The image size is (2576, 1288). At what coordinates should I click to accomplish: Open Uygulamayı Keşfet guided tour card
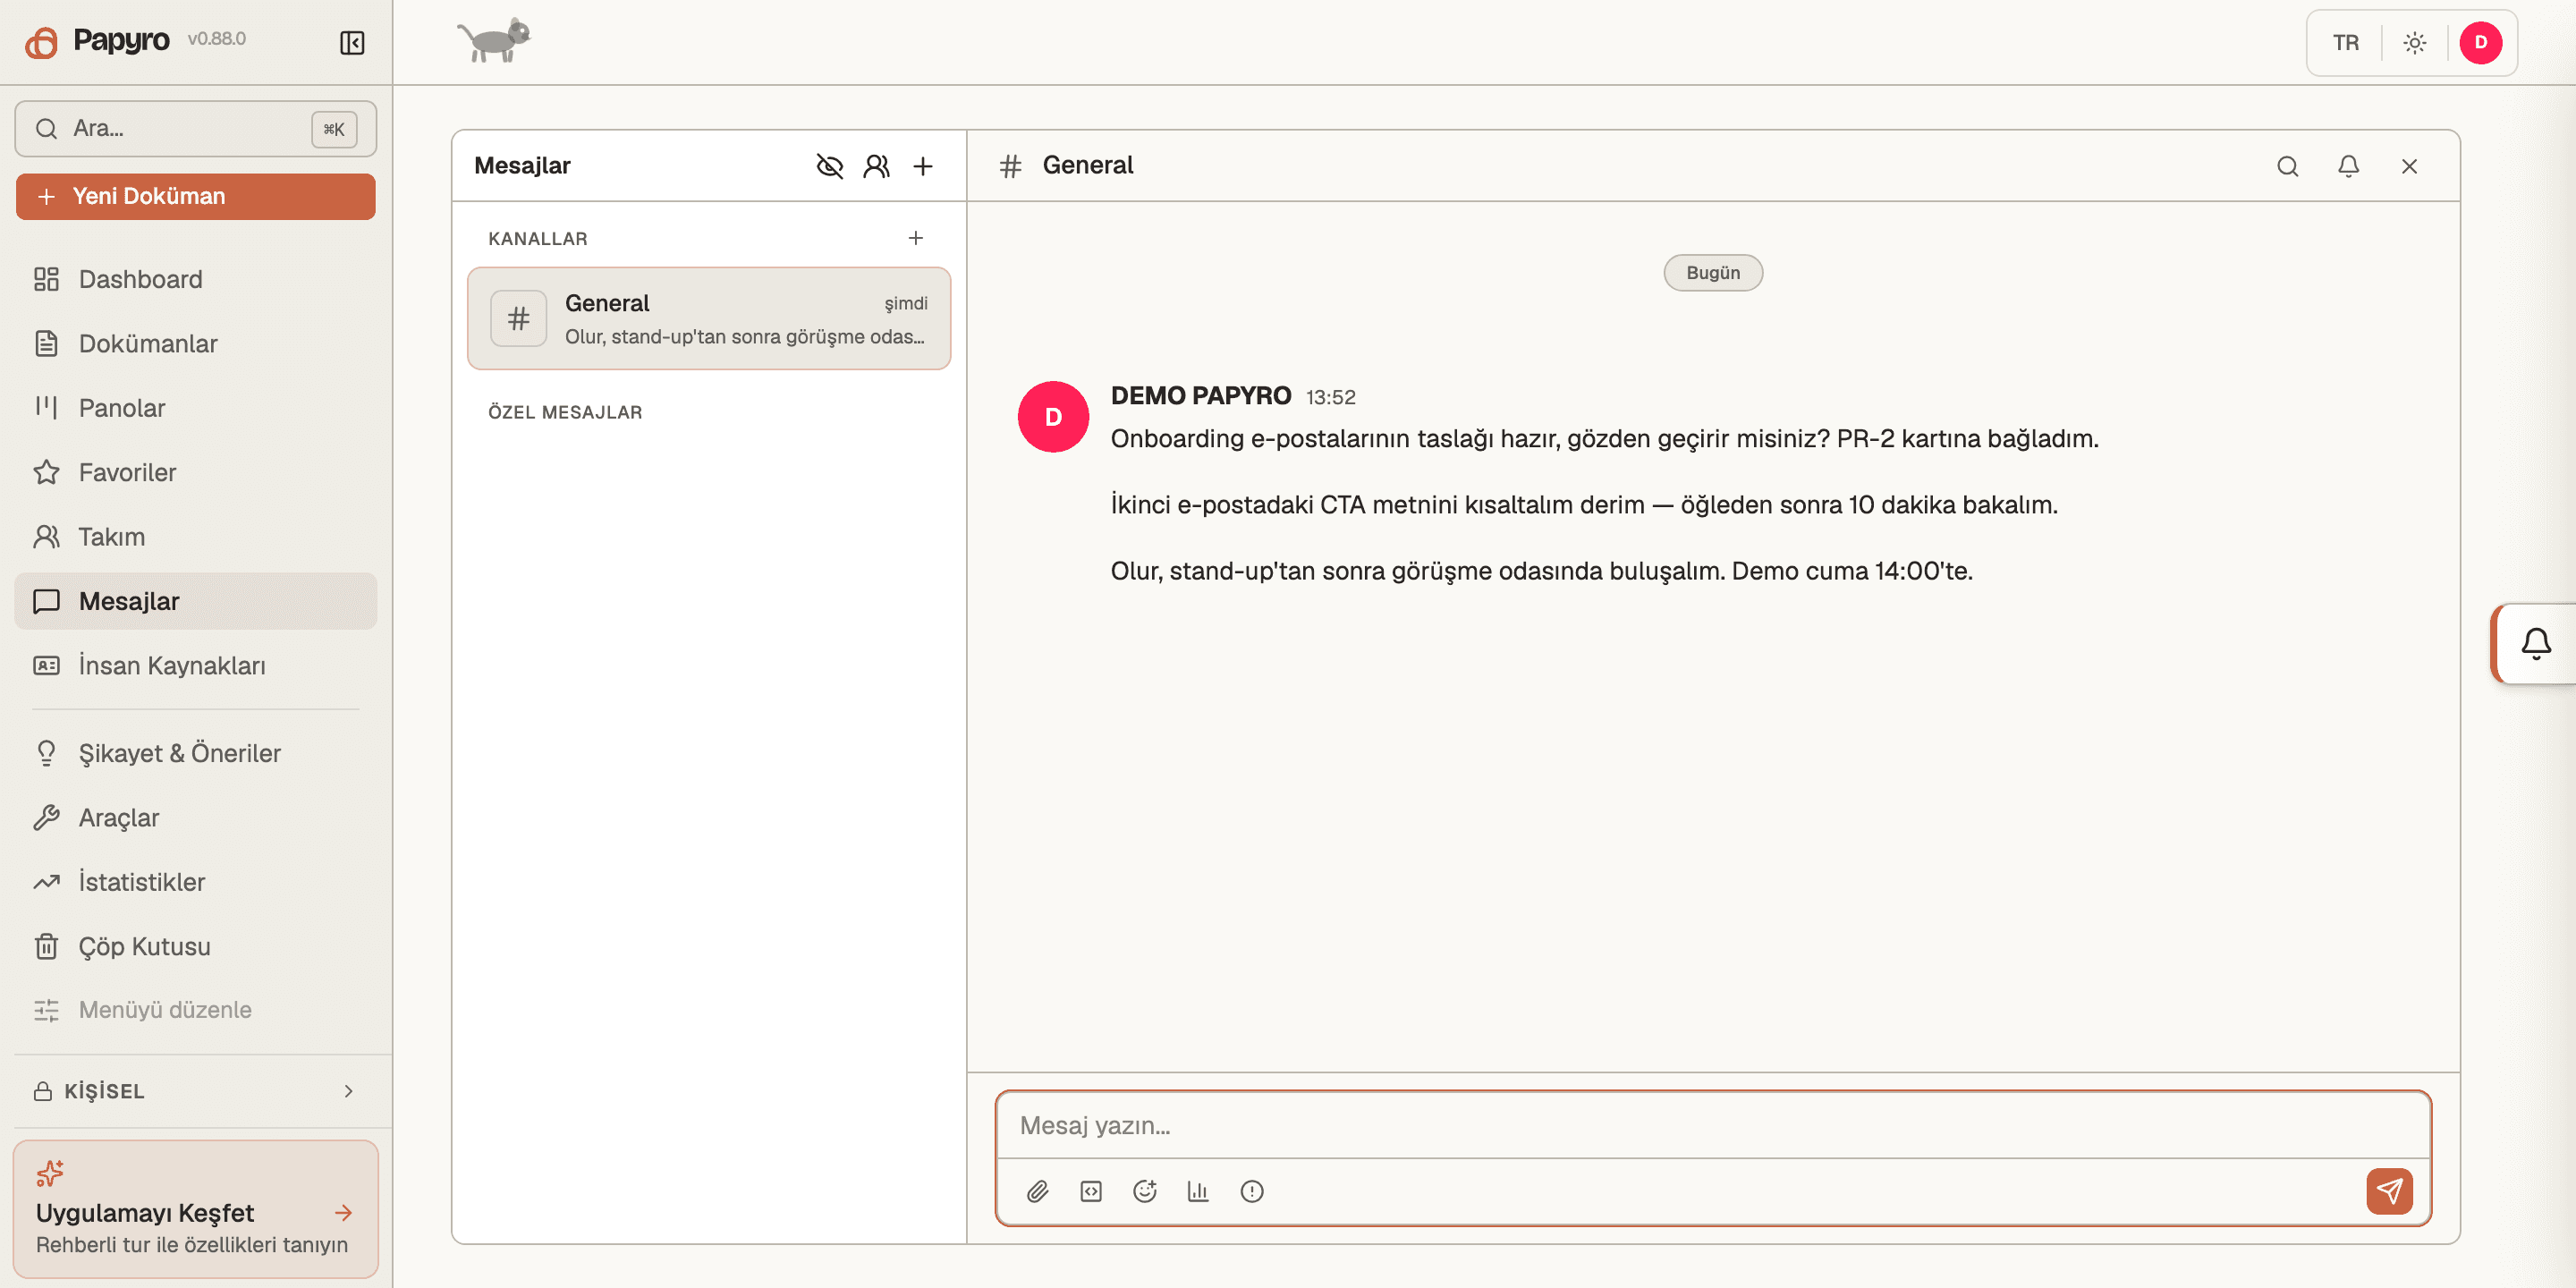pyautogui.click(x=196, y=1209)
